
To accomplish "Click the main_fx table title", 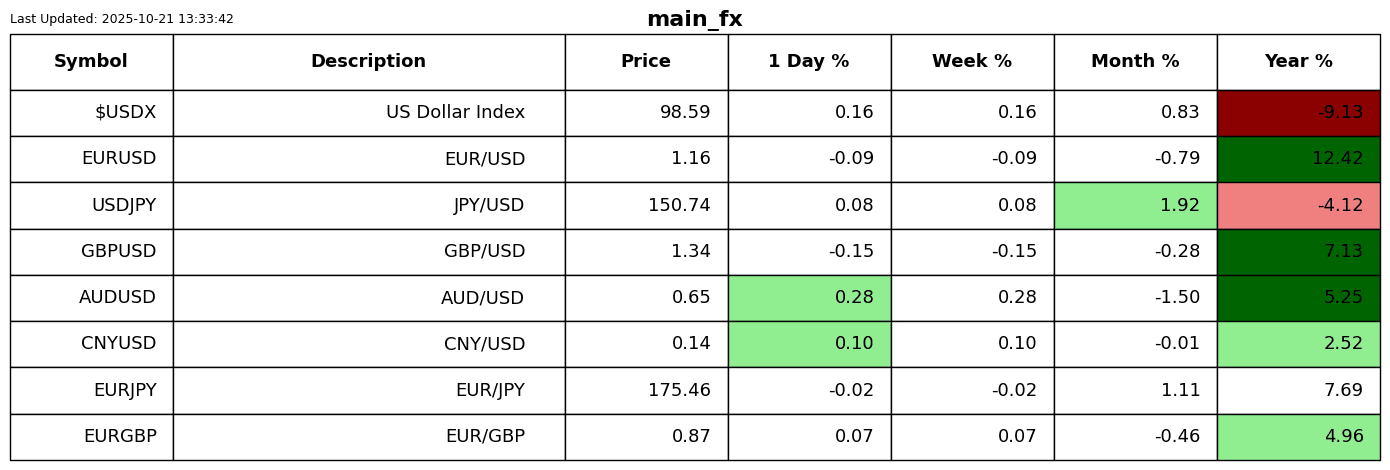I will click(695, 20).
